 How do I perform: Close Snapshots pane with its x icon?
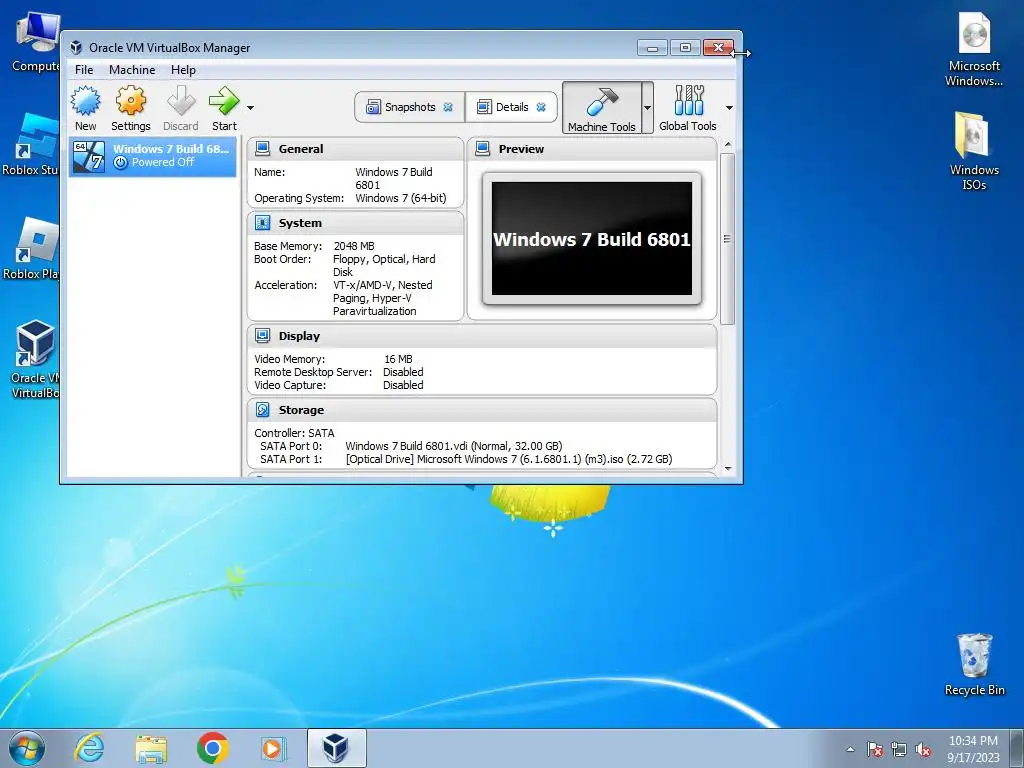[448, 107]
